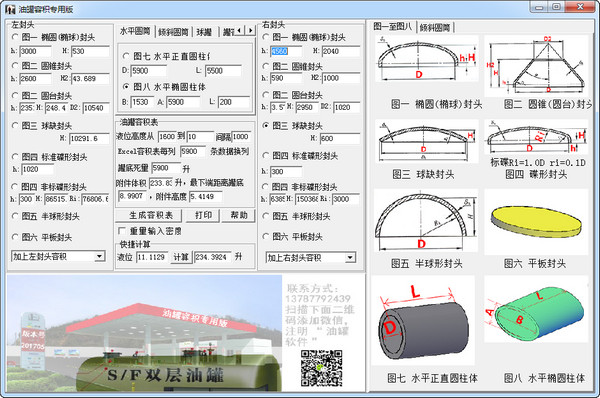The width and height of the screenshot is (600, 398).
Task: Enable 重量输入密度 checkbox
Action: point(122,231)
